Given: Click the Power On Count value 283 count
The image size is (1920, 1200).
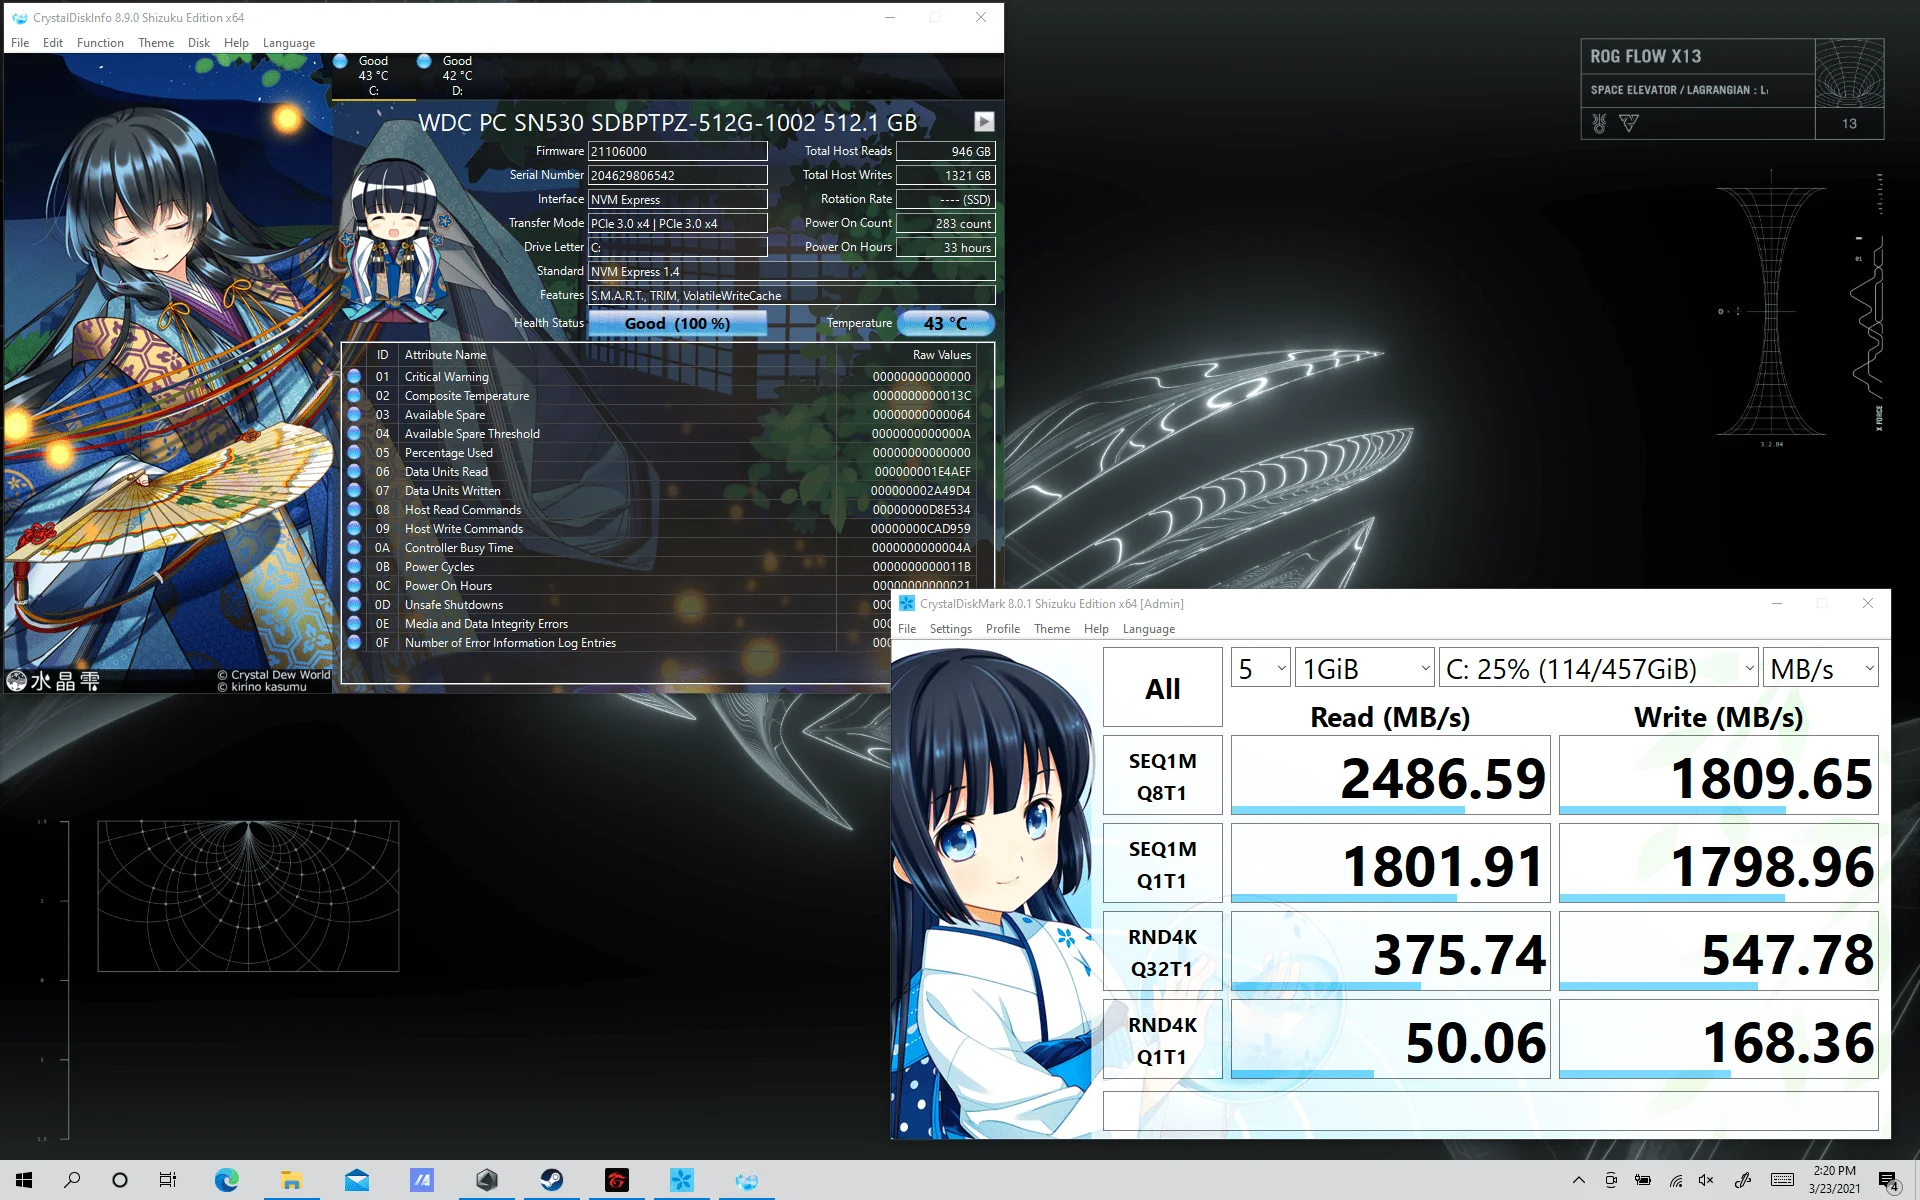Looking at the screenshot, I should point(946,223).
